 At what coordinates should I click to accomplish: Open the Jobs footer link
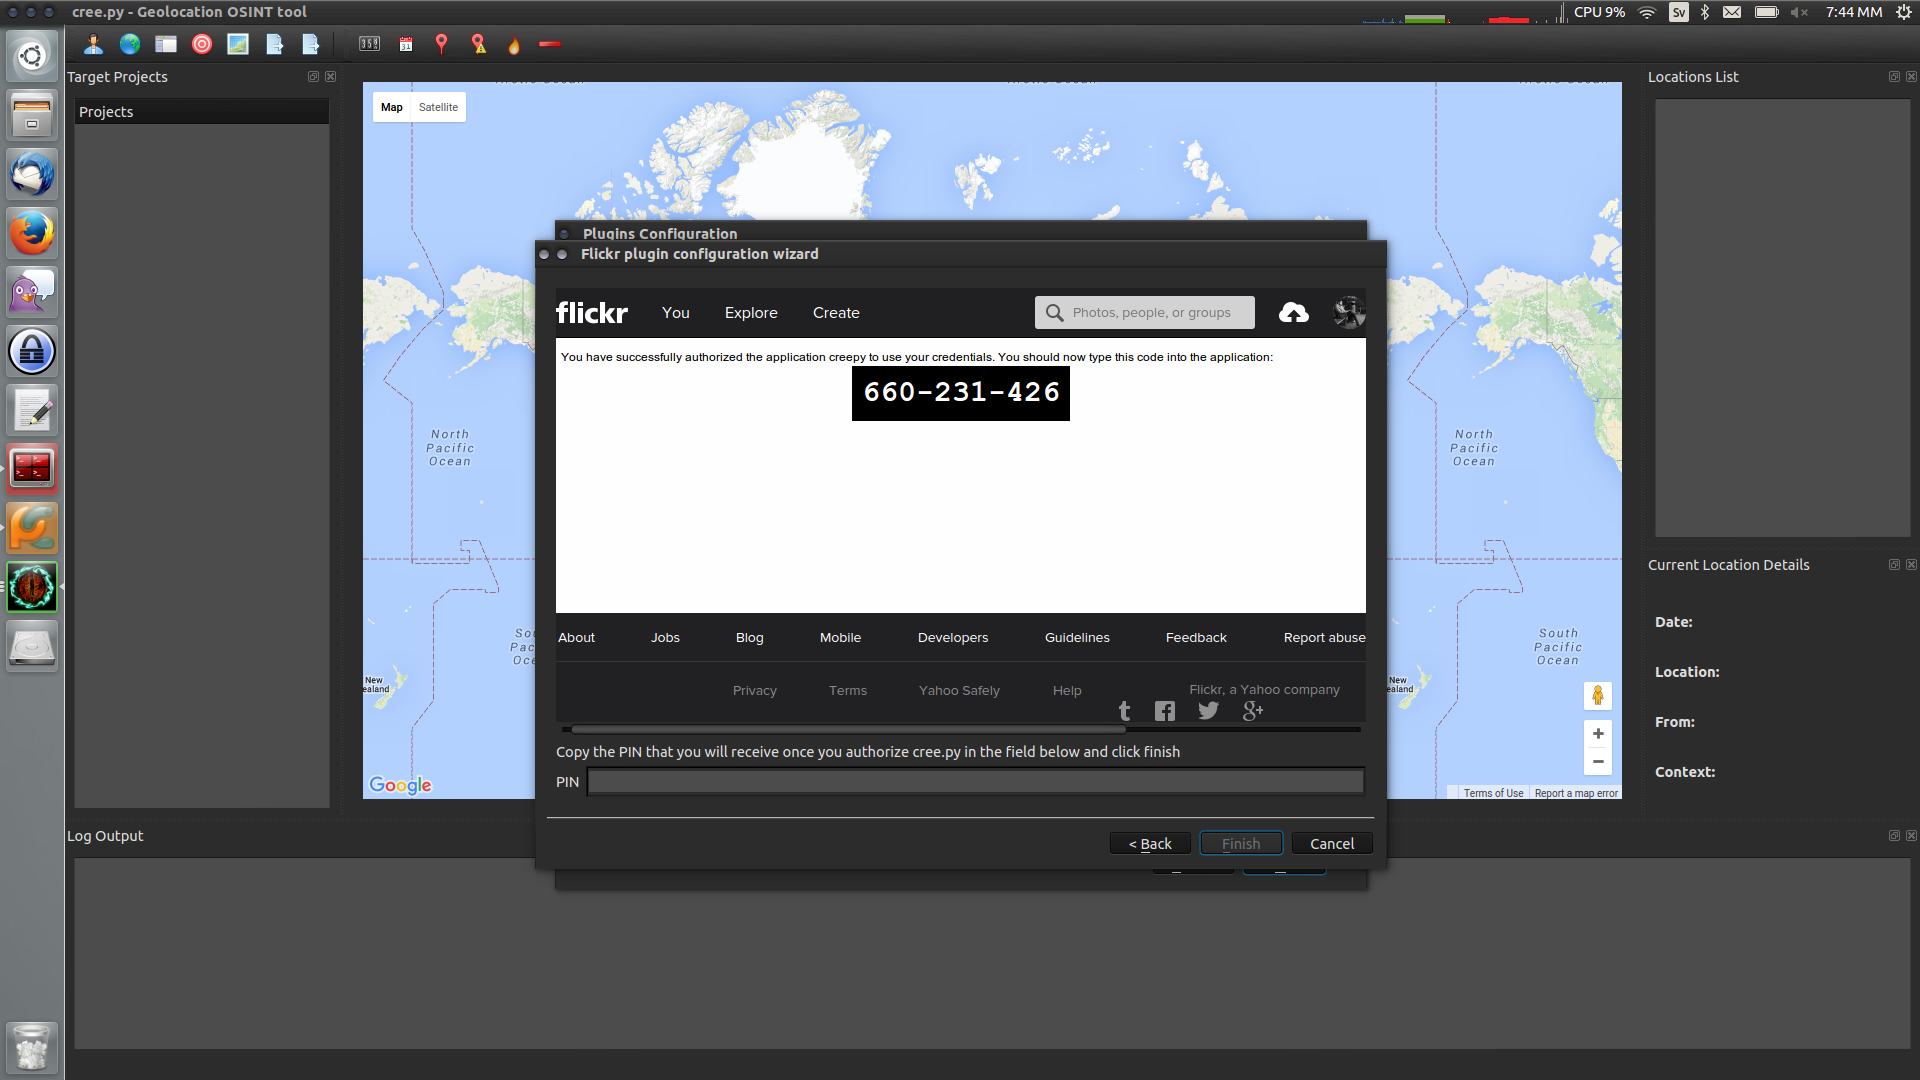[665, 638]
